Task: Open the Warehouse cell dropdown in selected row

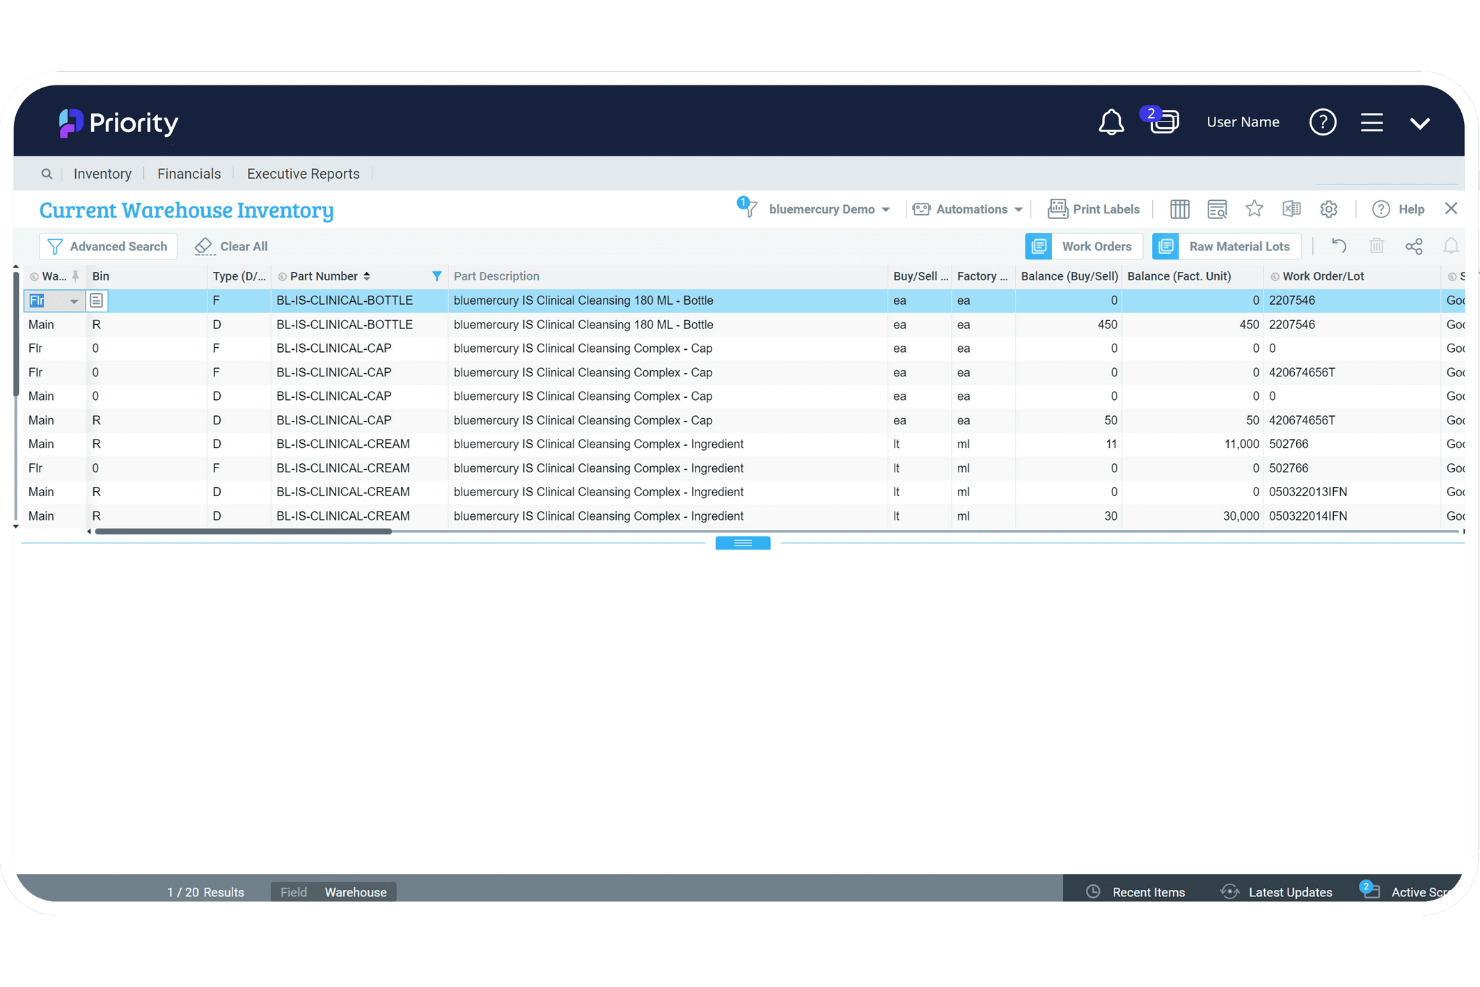Action: coord(73,300)
